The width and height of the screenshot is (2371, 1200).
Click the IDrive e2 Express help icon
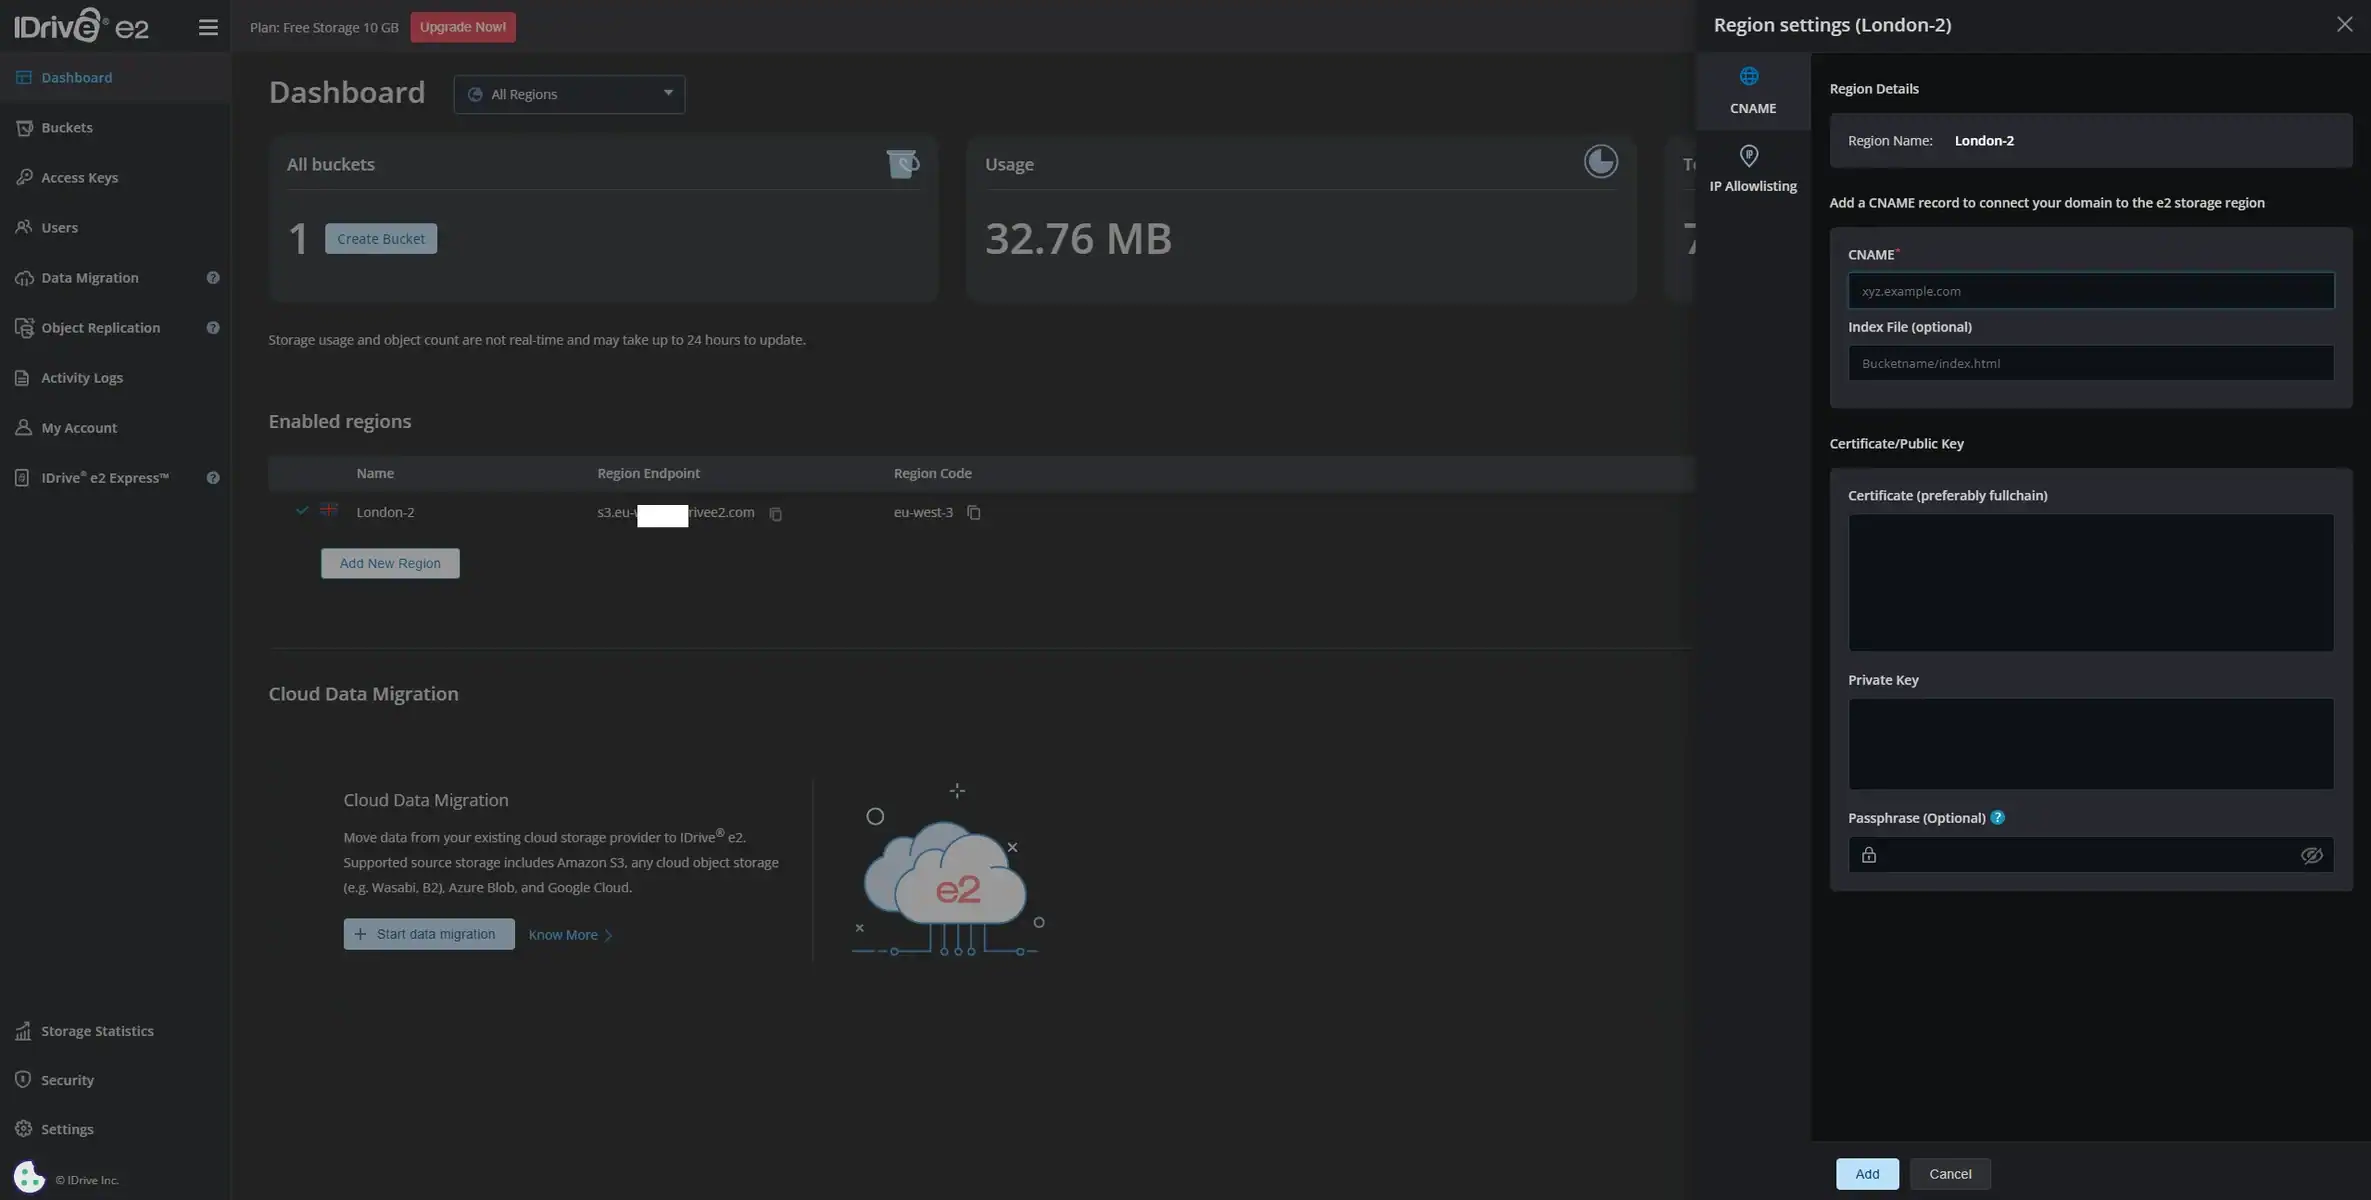pos(213,478)
